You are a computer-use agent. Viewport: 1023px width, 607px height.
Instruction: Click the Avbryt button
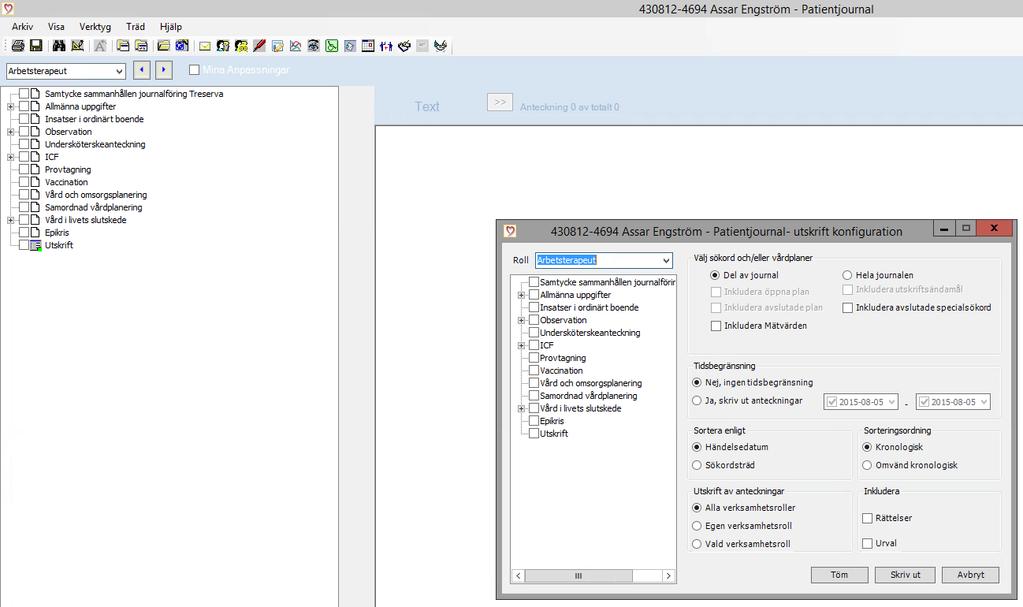click(971, 575)
